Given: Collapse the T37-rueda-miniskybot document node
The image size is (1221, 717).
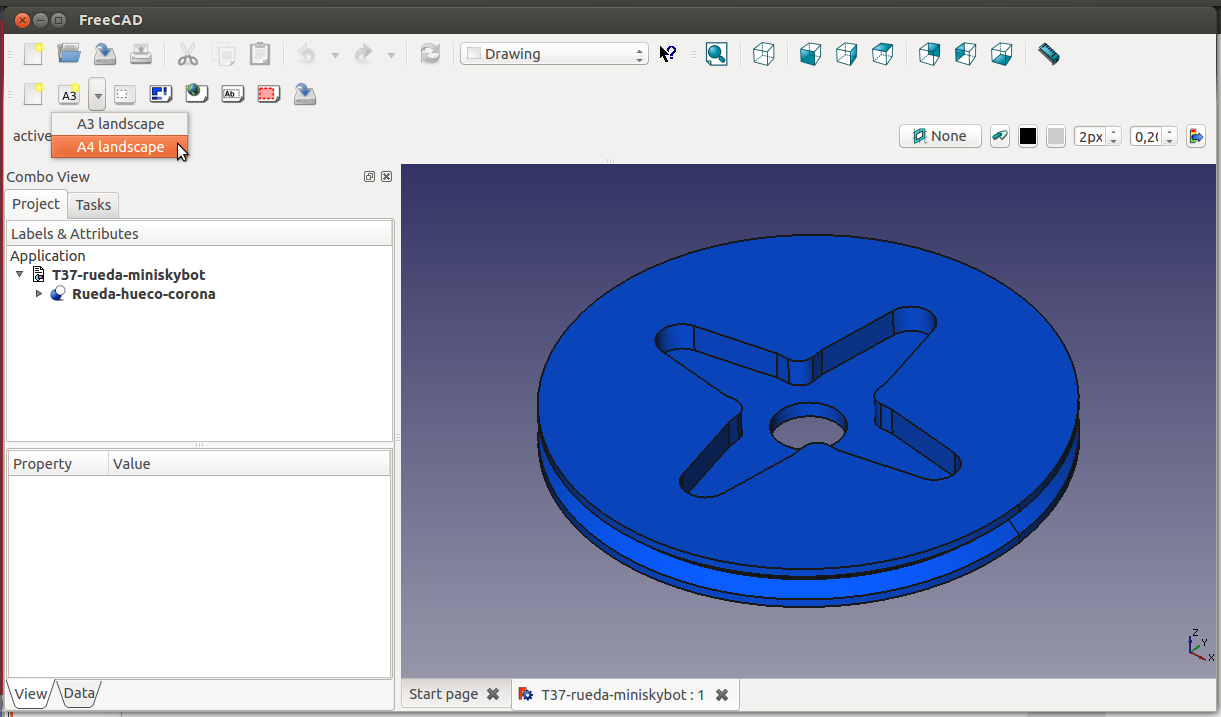Looking at the screenshot, I should (19, 274).
